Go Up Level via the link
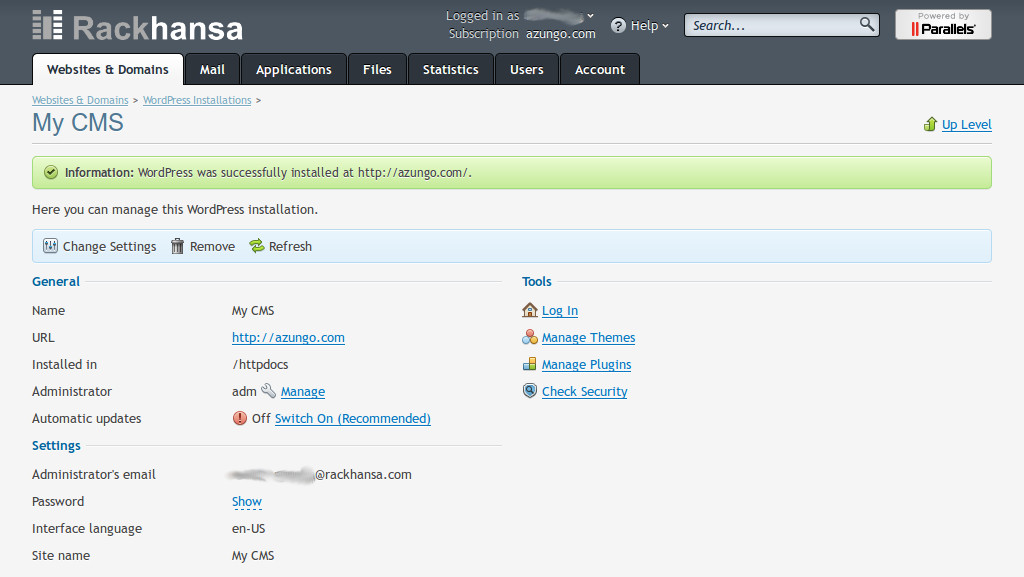Viewport: 1024px width, 577px height. pos(967,124)
